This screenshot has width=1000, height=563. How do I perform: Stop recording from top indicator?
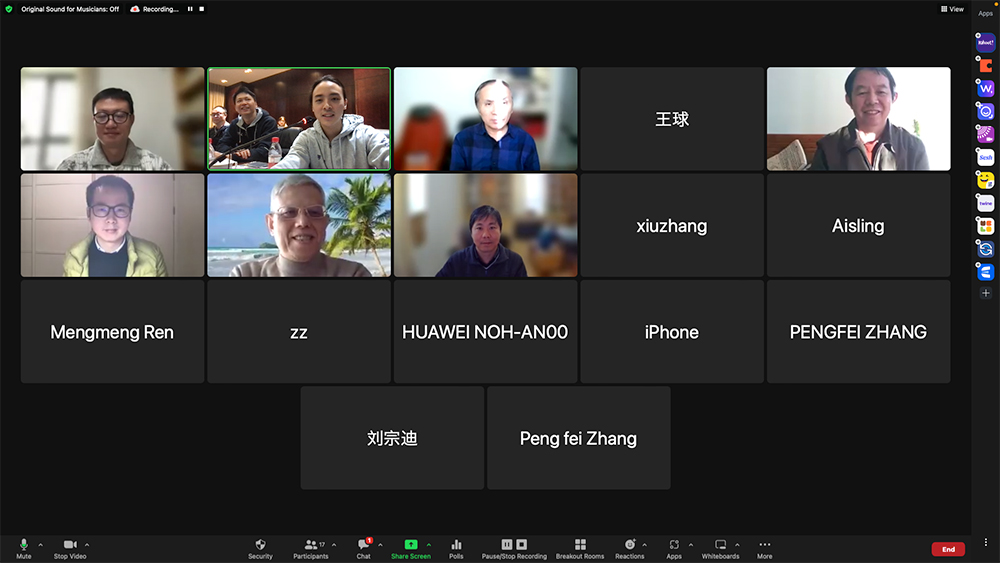[202, 9]
